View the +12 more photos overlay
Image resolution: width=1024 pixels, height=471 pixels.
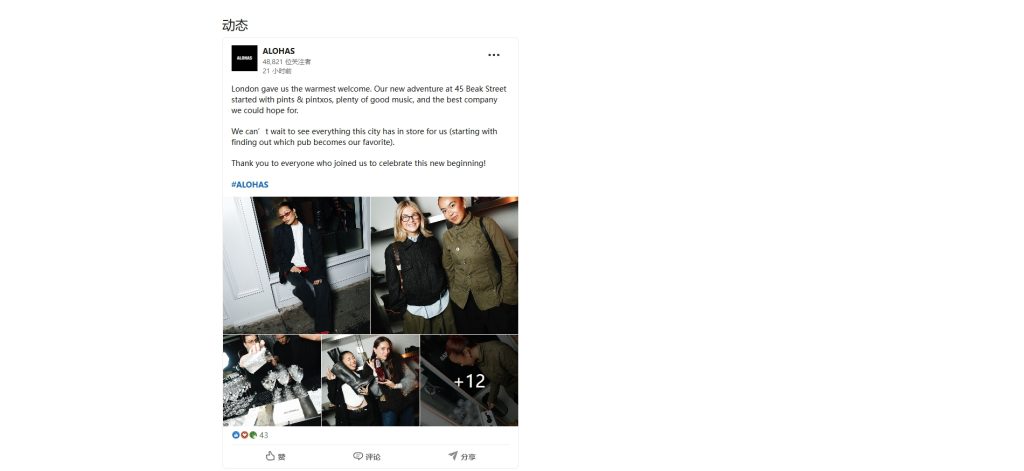point(469,380)
